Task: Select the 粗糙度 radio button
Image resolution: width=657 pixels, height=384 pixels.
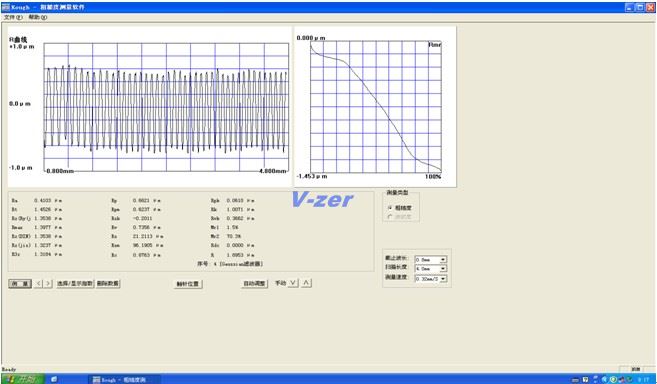Action: 390,208
